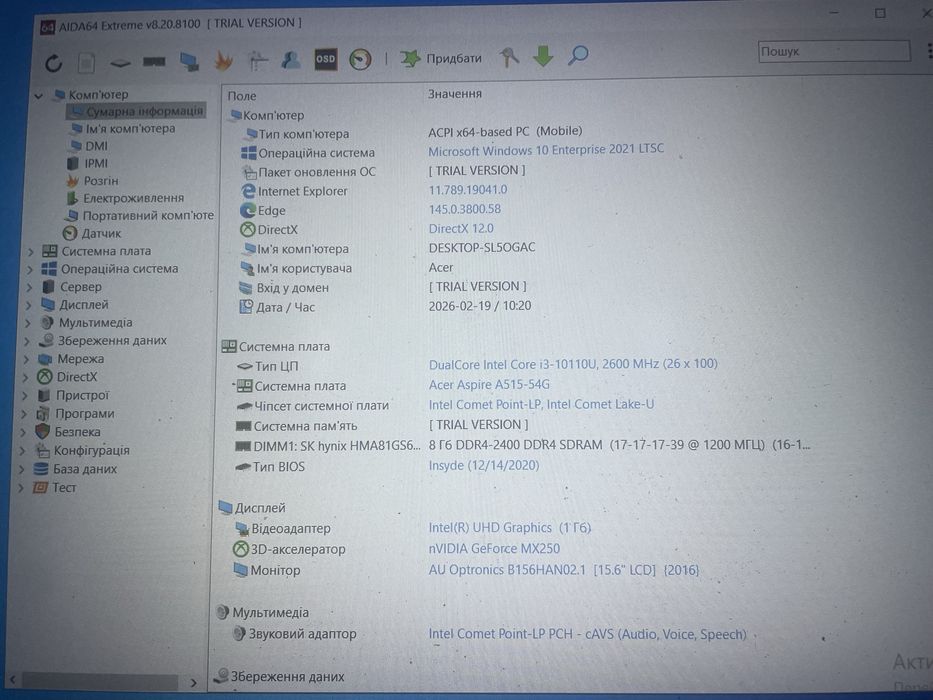This screenshot has width=933, height=700.
Task: Expand the DirectX tree node
Action: 25,378
